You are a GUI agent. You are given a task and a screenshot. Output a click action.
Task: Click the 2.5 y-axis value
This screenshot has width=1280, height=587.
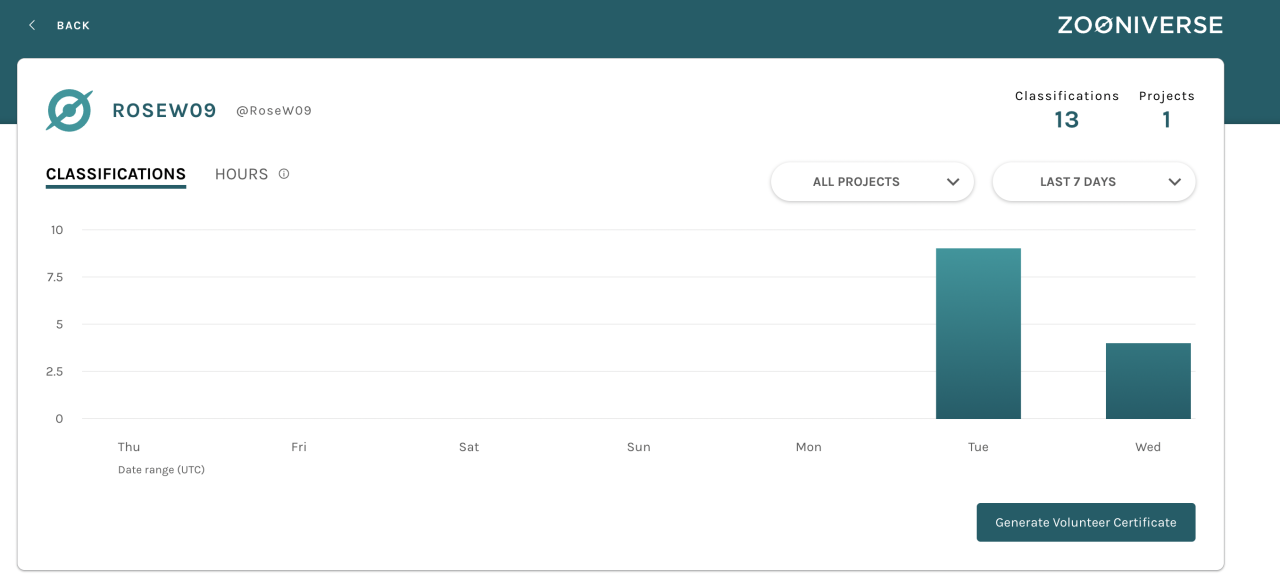(x=54, y=372)
